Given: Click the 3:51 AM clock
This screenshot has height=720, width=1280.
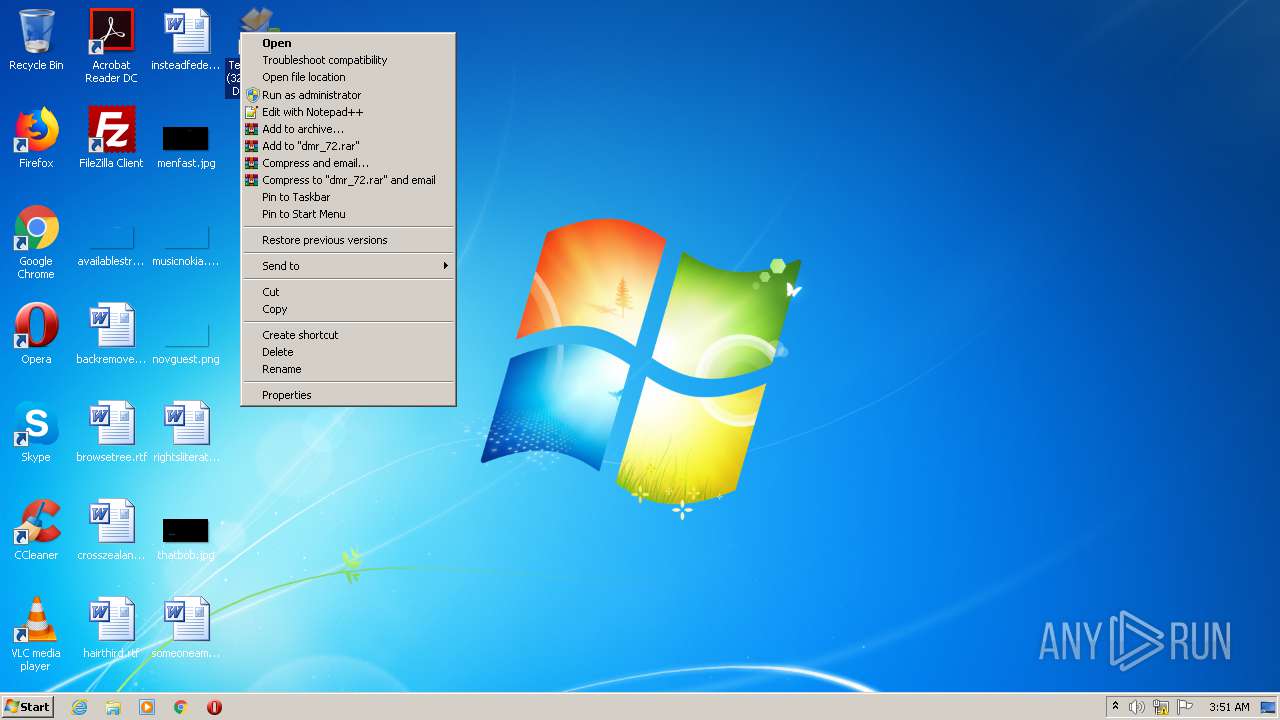Looking at the screenshot, I should tap(1229, 707).
